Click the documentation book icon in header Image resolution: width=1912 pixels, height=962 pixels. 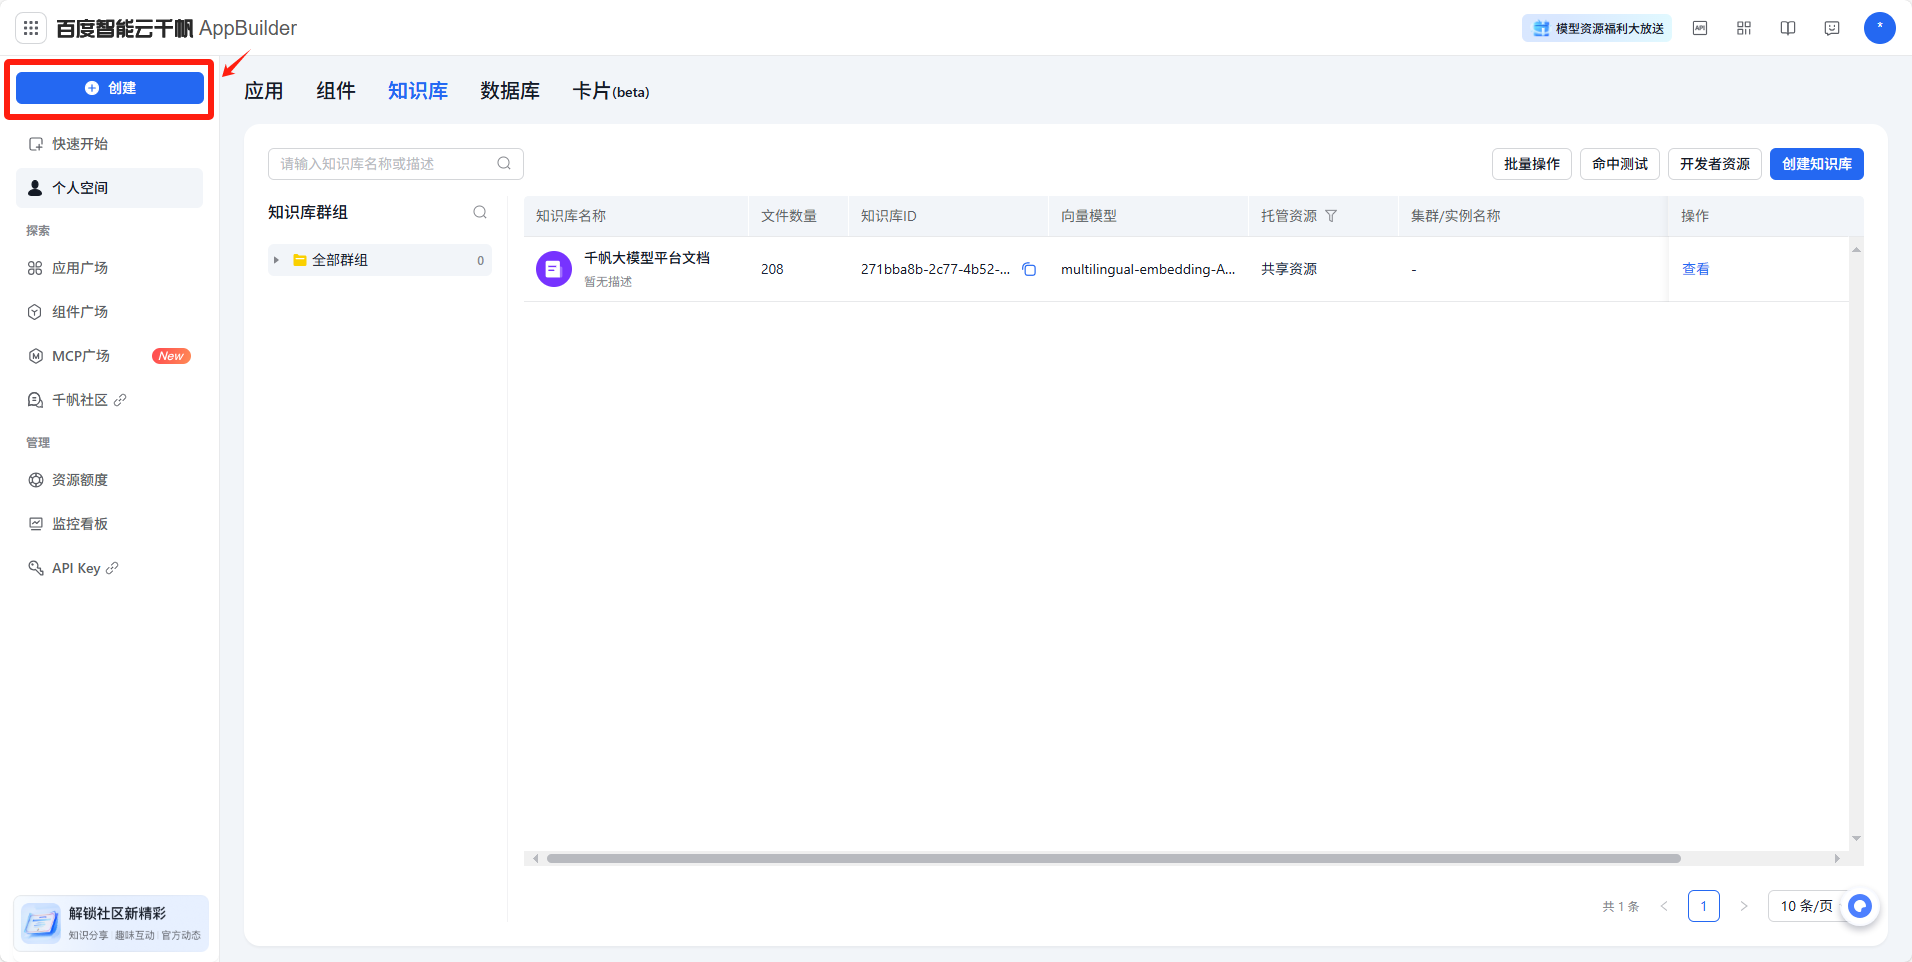click(x=1787, y=28)
